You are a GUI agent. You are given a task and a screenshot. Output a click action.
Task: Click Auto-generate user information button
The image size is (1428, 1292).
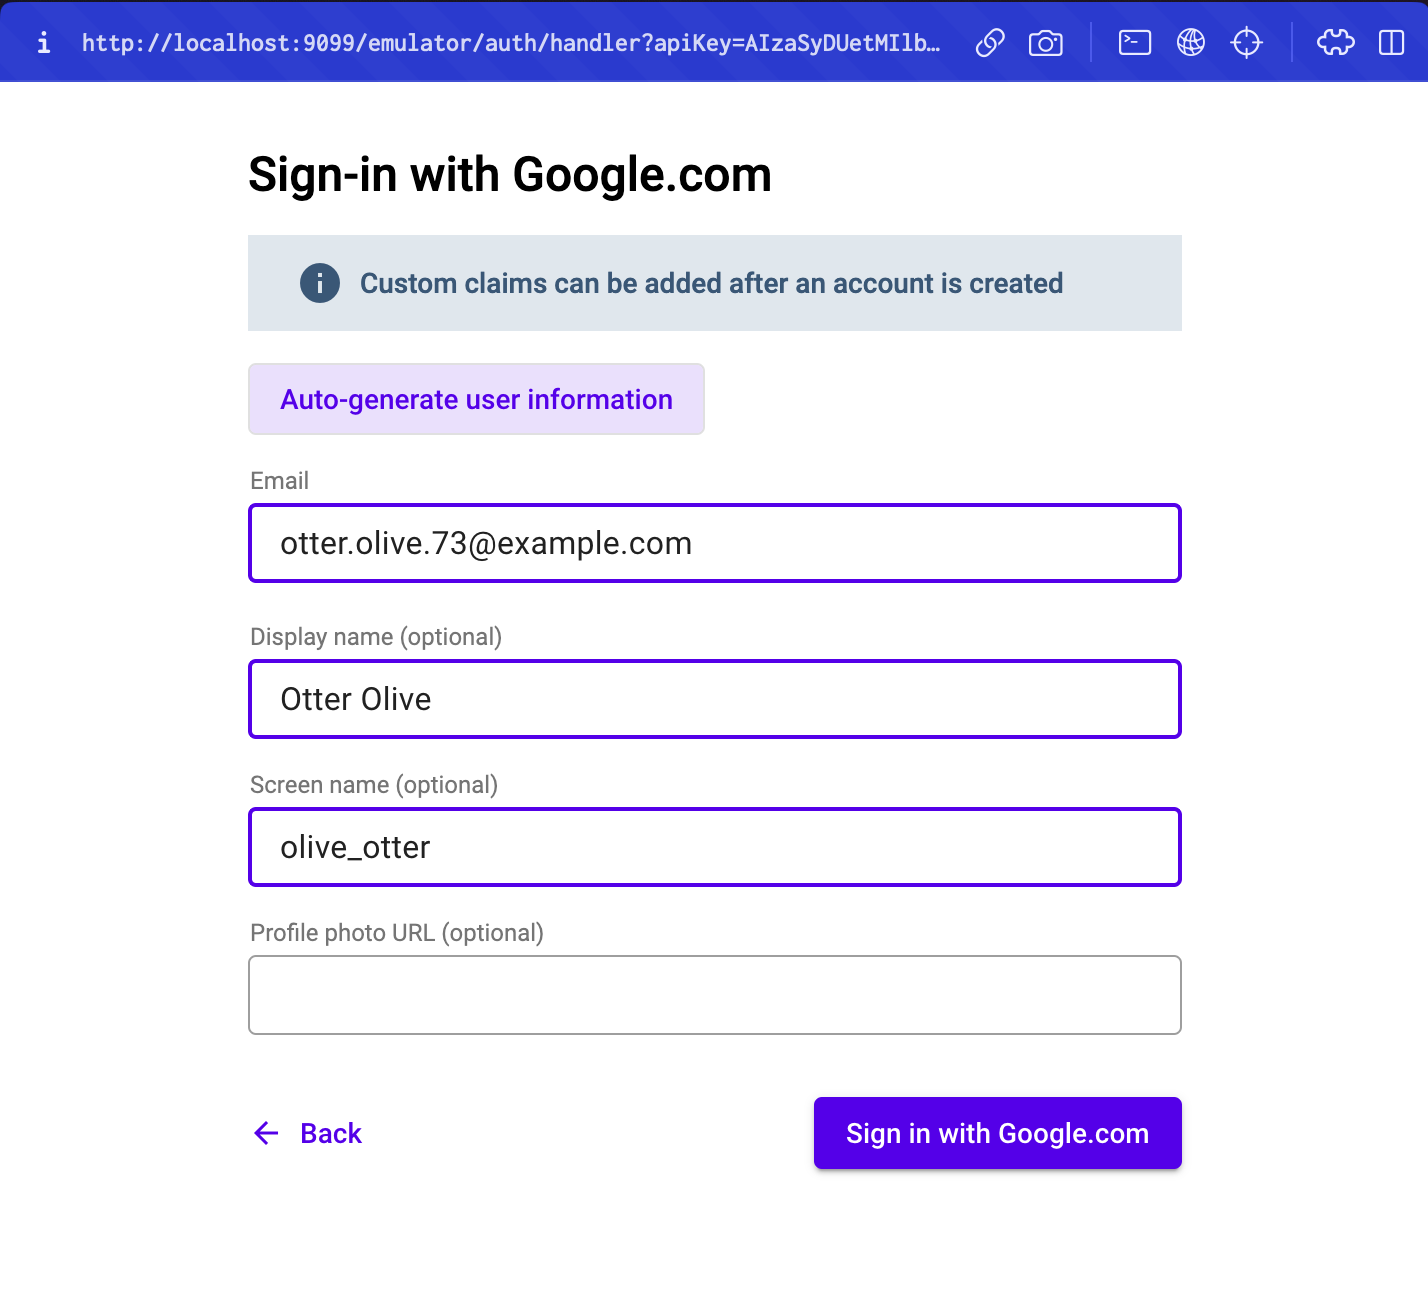[x=476, y=399]
